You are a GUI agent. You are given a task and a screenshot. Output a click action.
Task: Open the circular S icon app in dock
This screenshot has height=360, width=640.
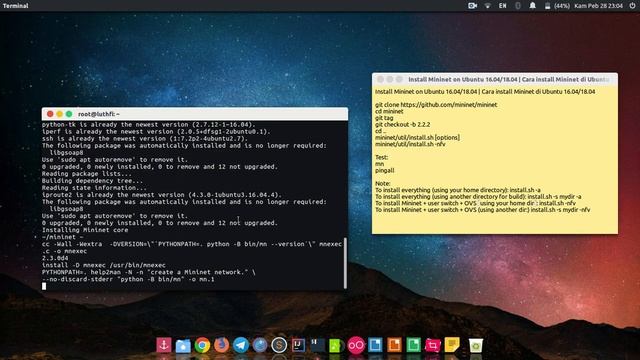pos(279,345)
